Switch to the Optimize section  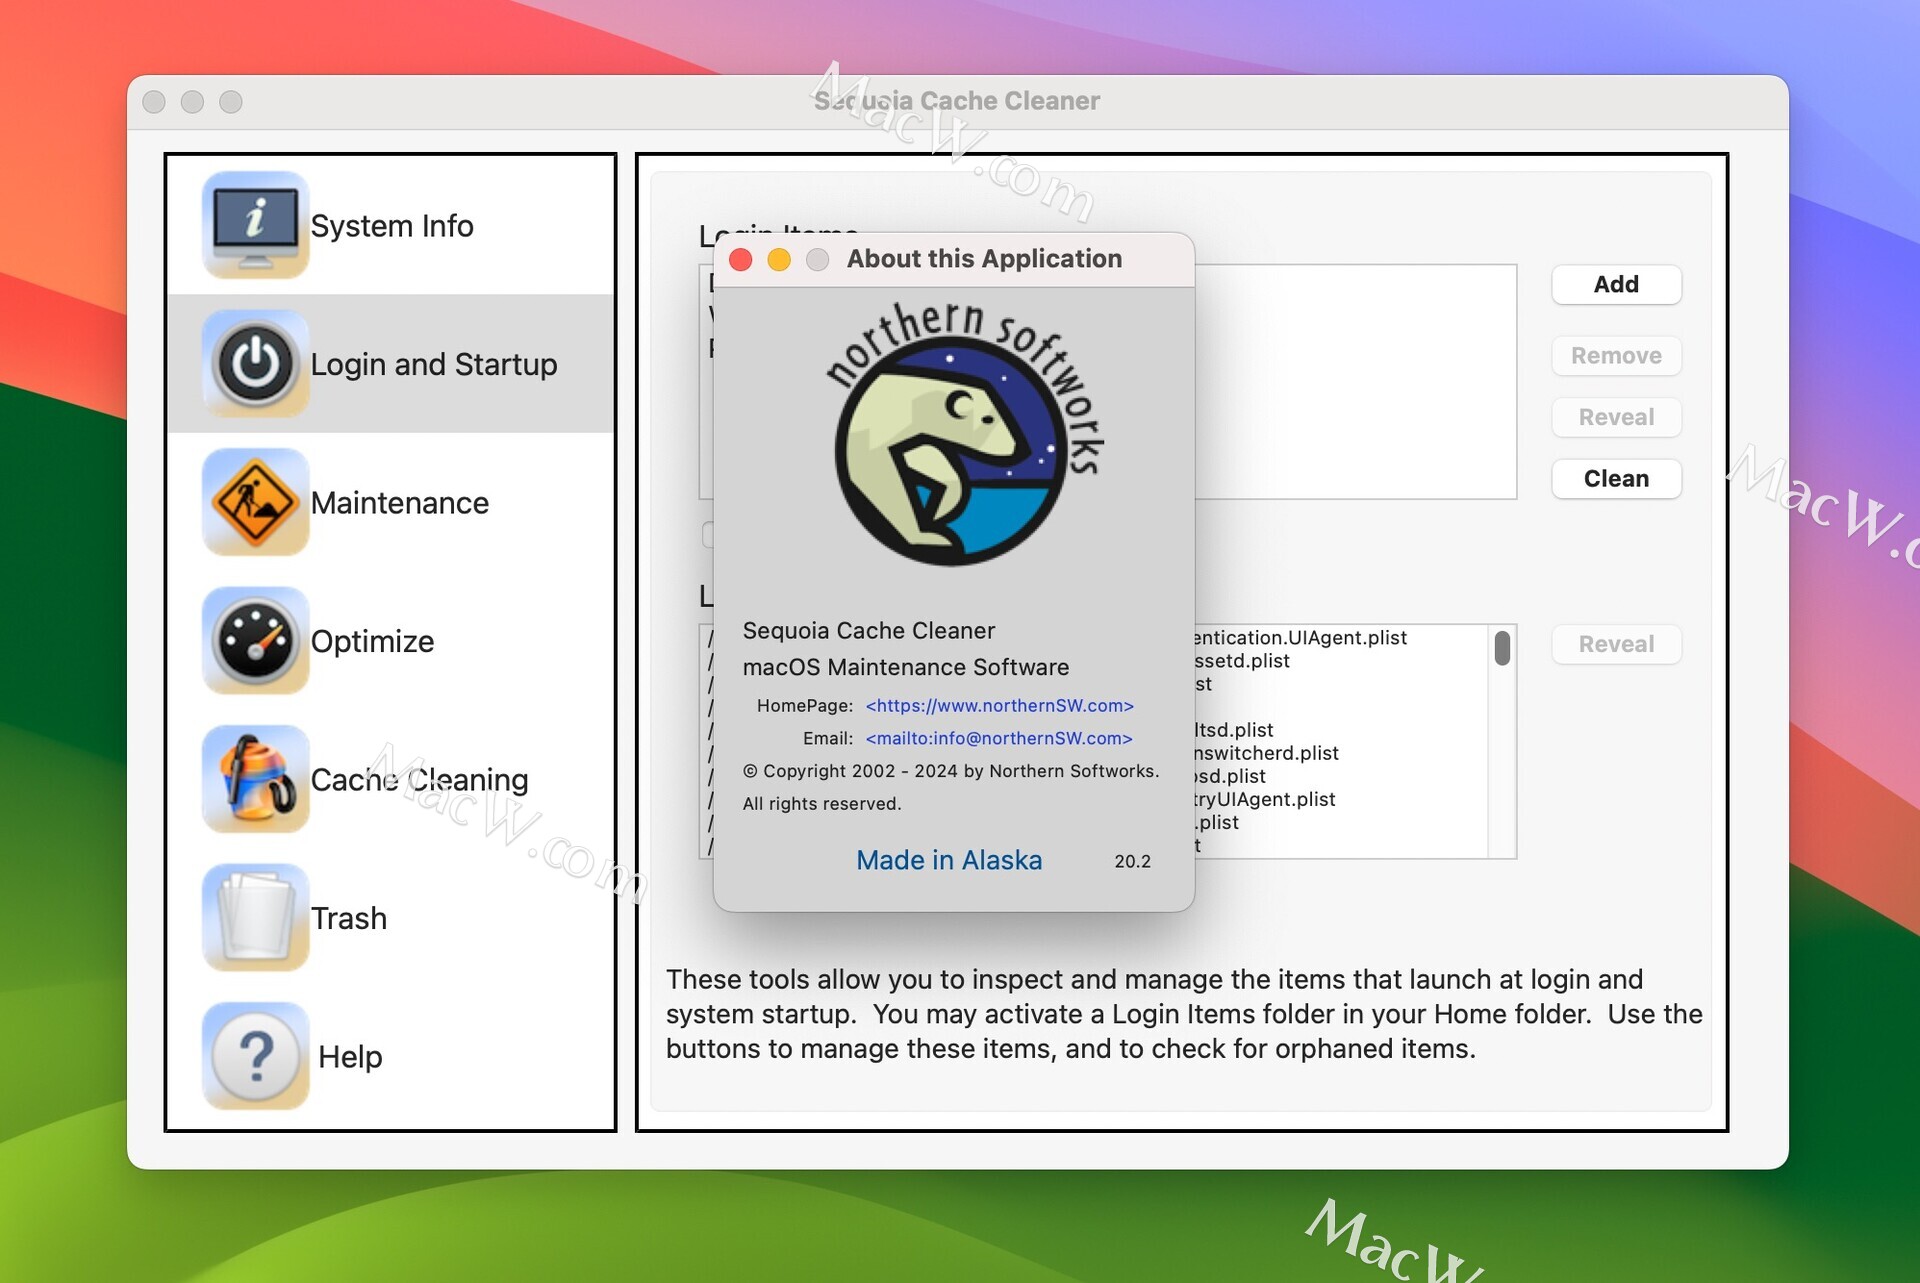[372, 641]
